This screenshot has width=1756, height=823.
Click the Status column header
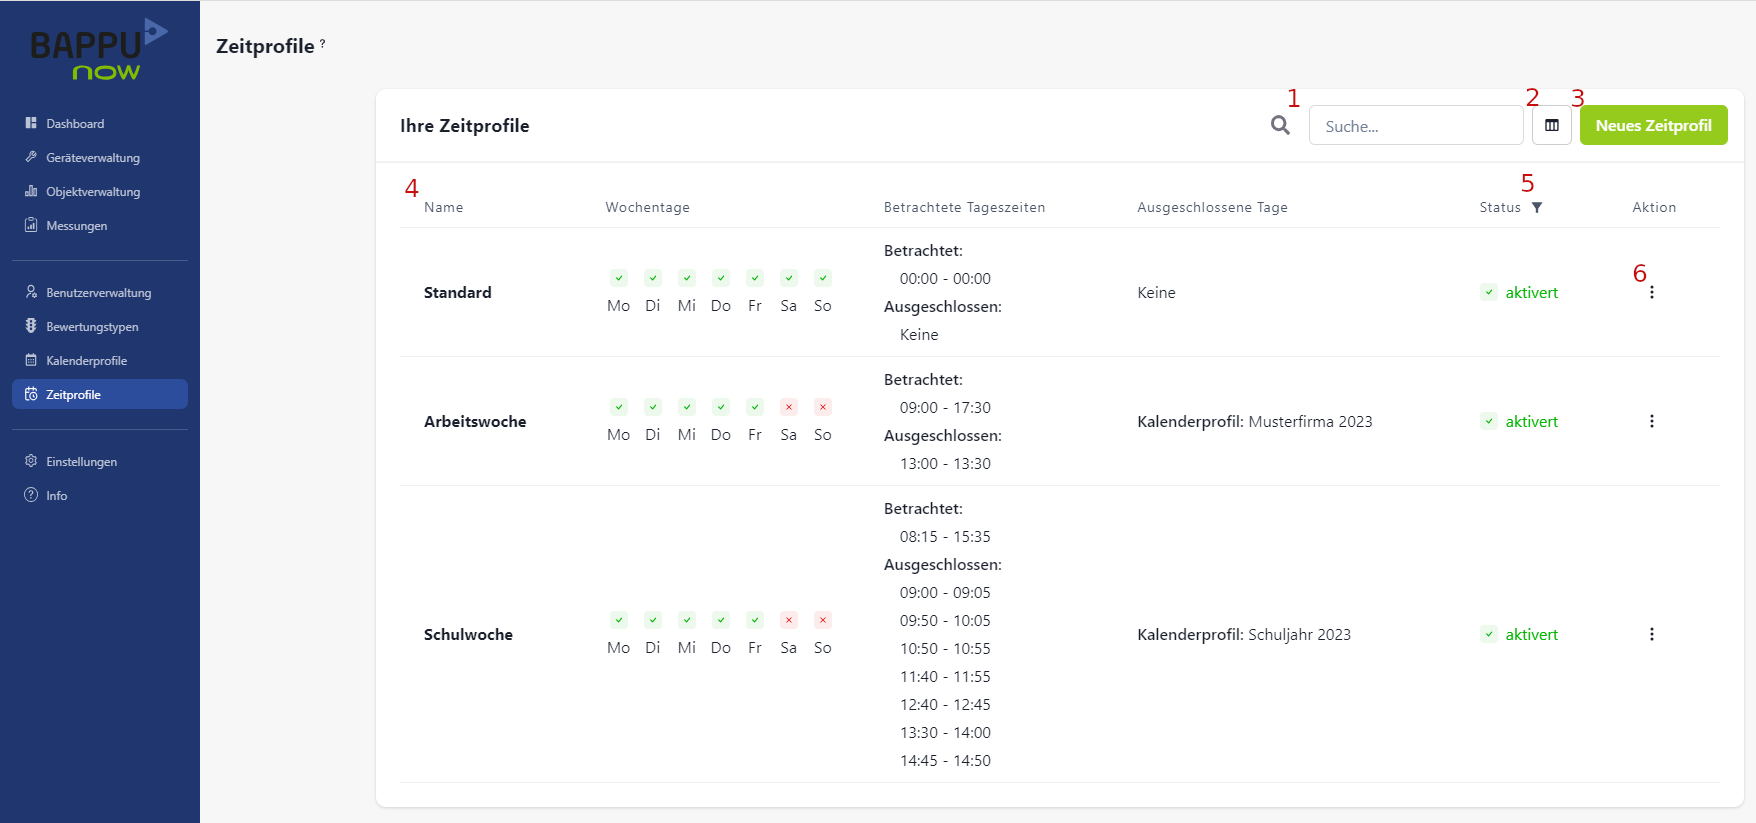[1500, 207]
